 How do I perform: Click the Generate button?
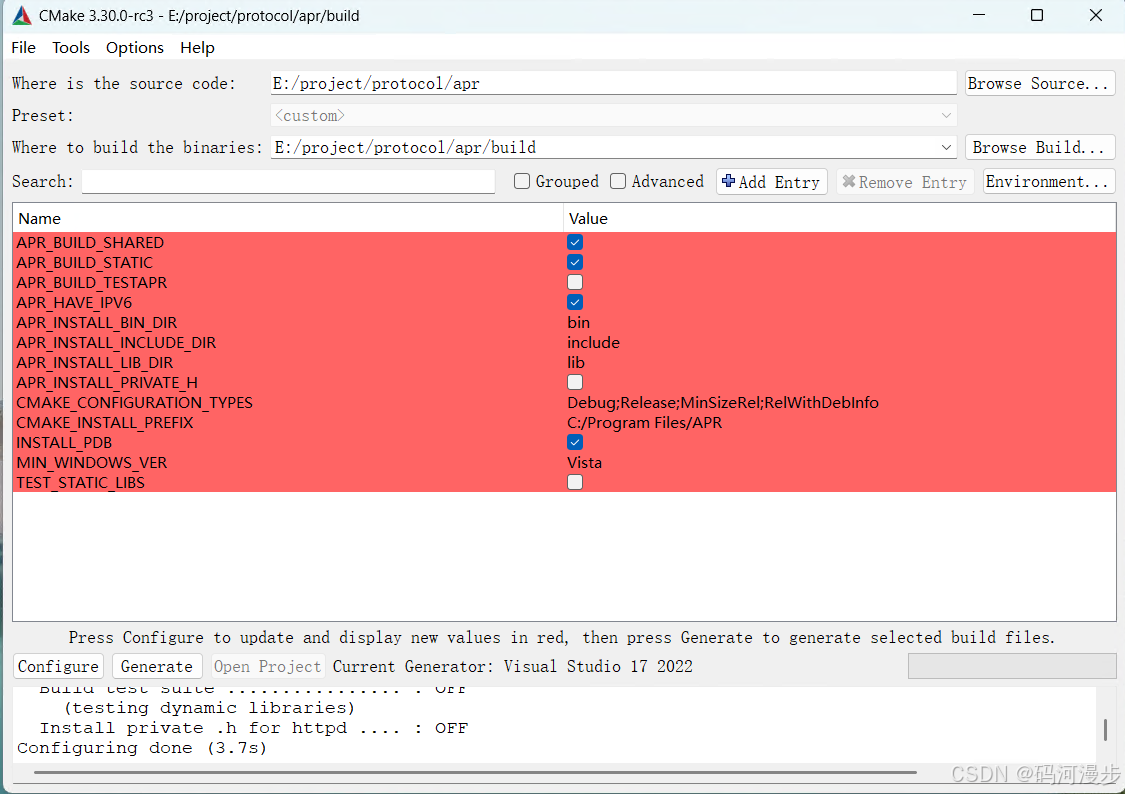pos(156,666)
